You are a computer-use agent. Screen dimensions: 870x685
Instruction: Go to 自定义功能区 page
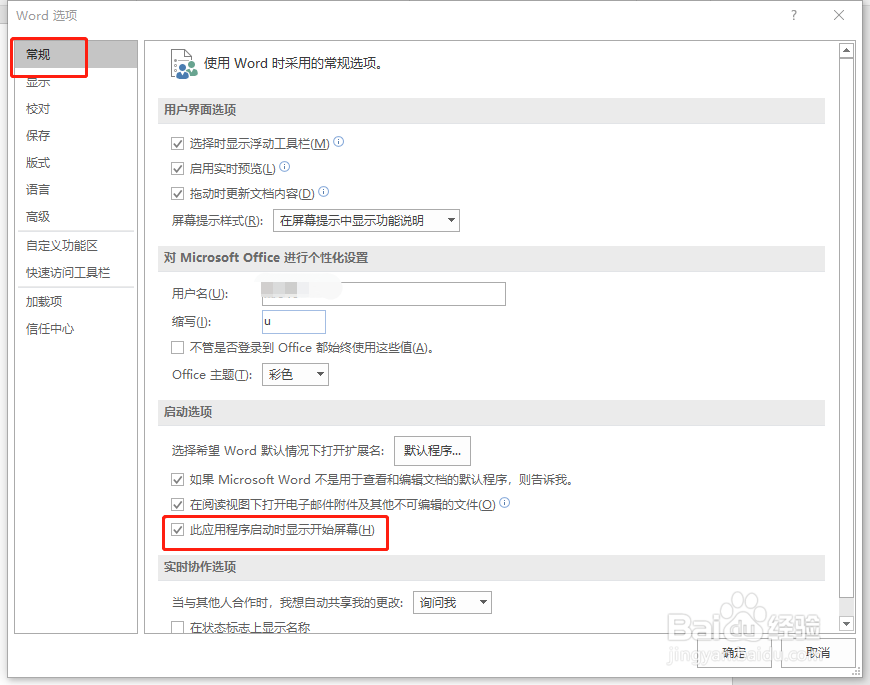click(62, 245)
